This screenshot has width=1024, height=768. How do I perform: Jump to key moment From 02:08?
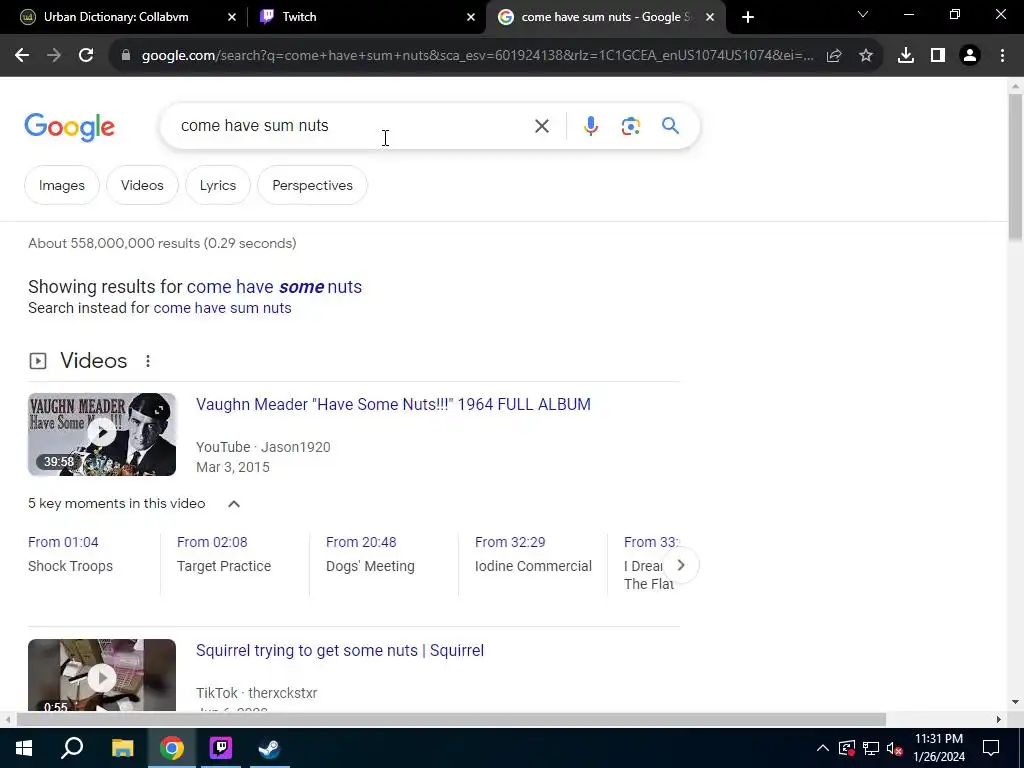tap(212, 542)
